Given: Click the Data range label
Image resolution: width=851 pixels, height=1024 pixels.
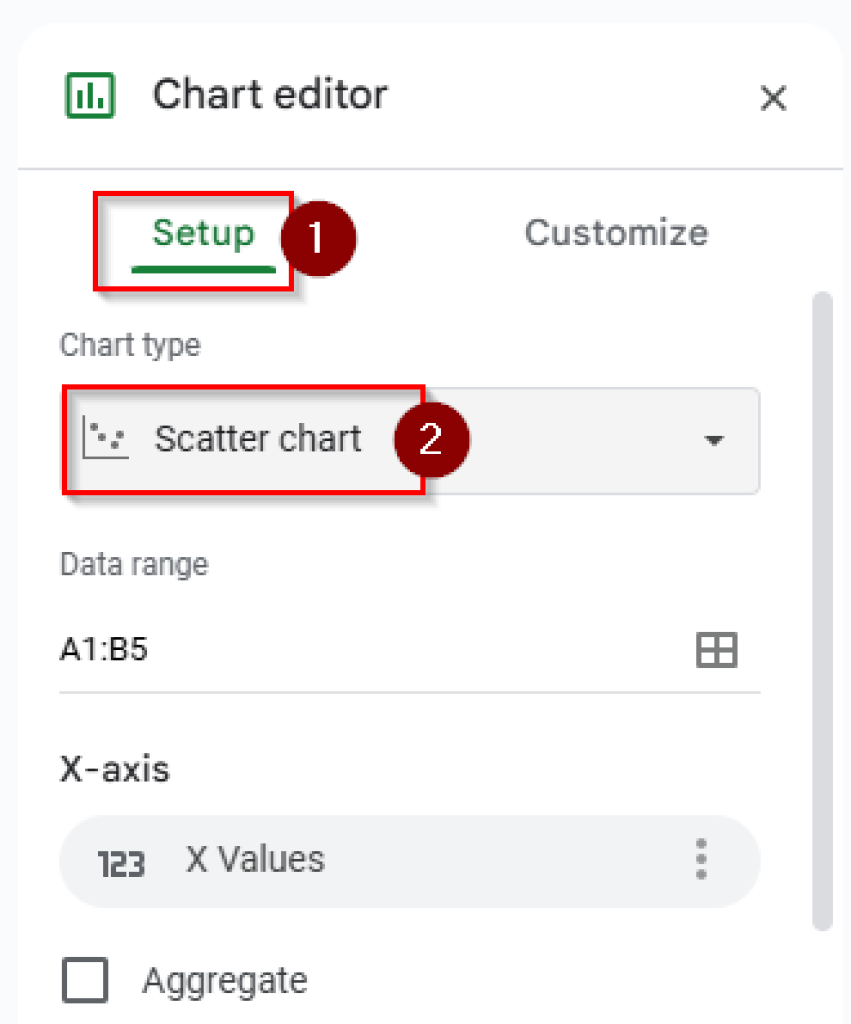Looking at the screenshot, I should [x=134, y=565].
